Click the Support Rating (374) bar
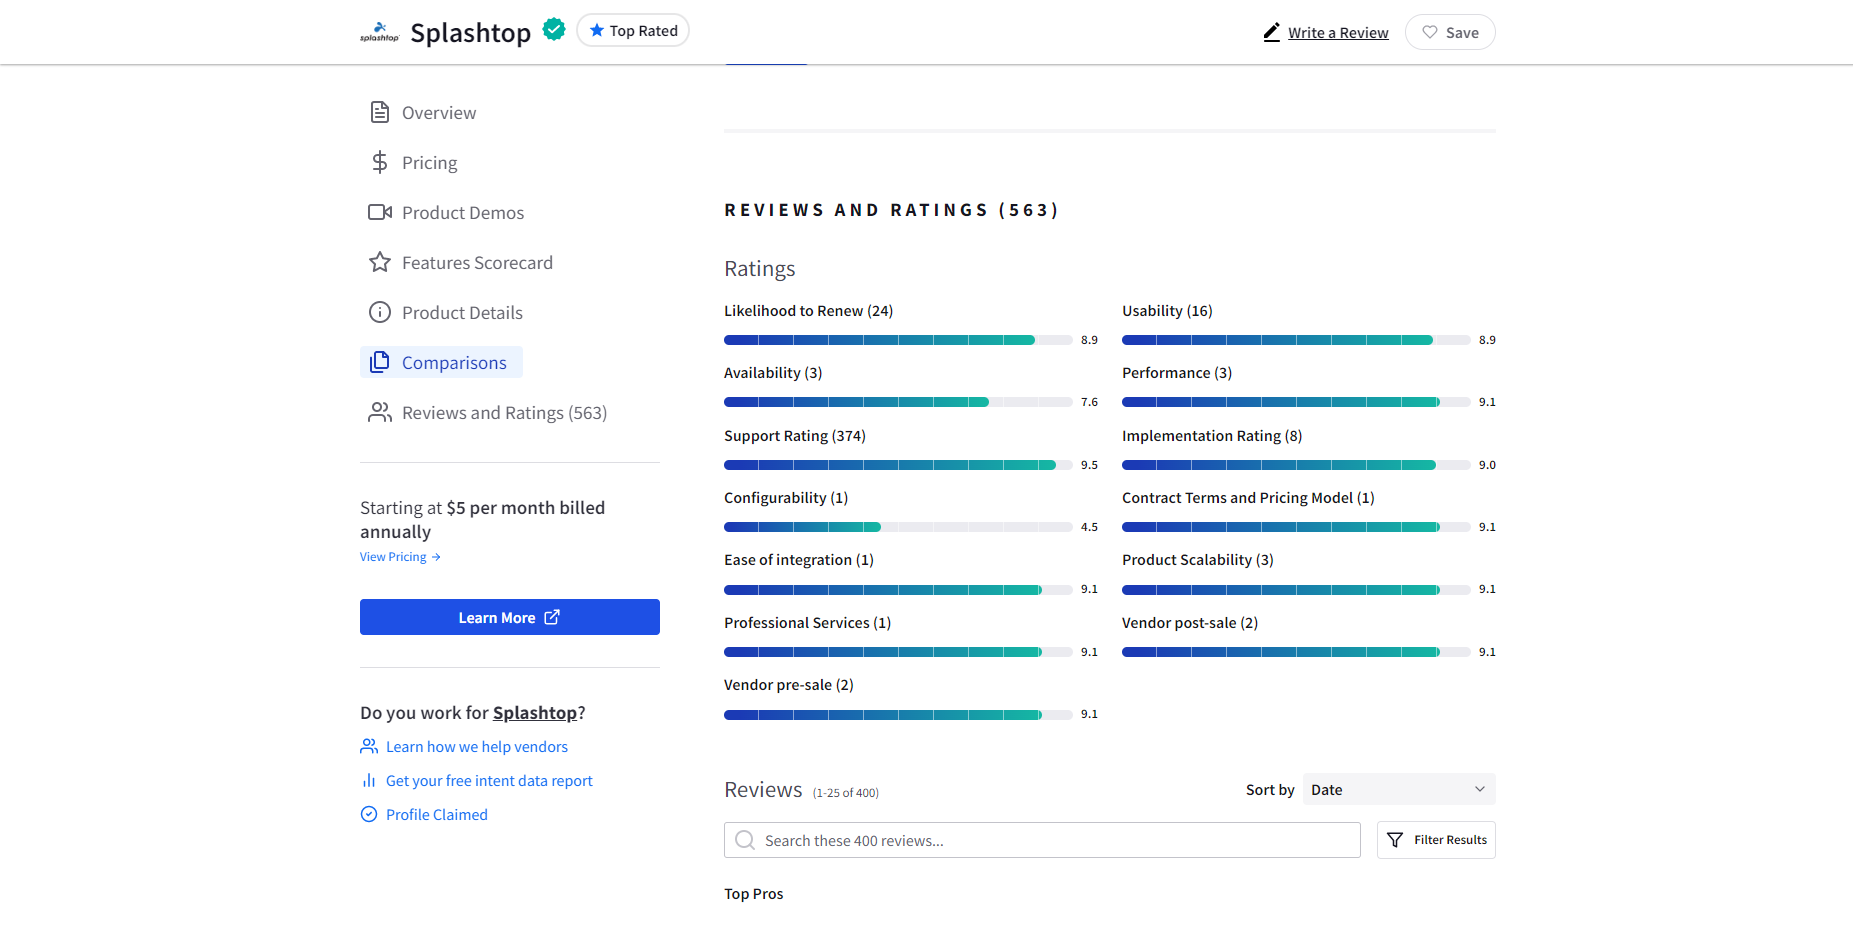This screenshot has width=1853, height=925. point(898,465)
